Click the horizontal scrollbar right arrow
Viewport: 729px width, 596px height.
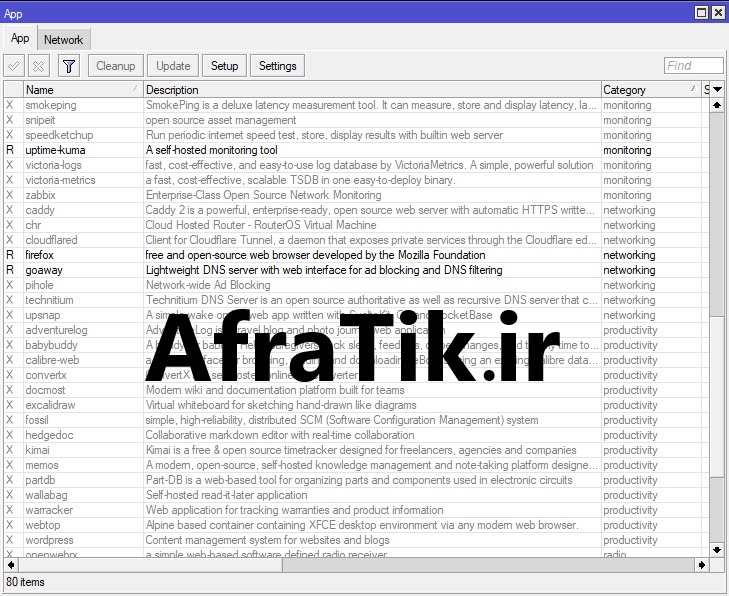701,564
